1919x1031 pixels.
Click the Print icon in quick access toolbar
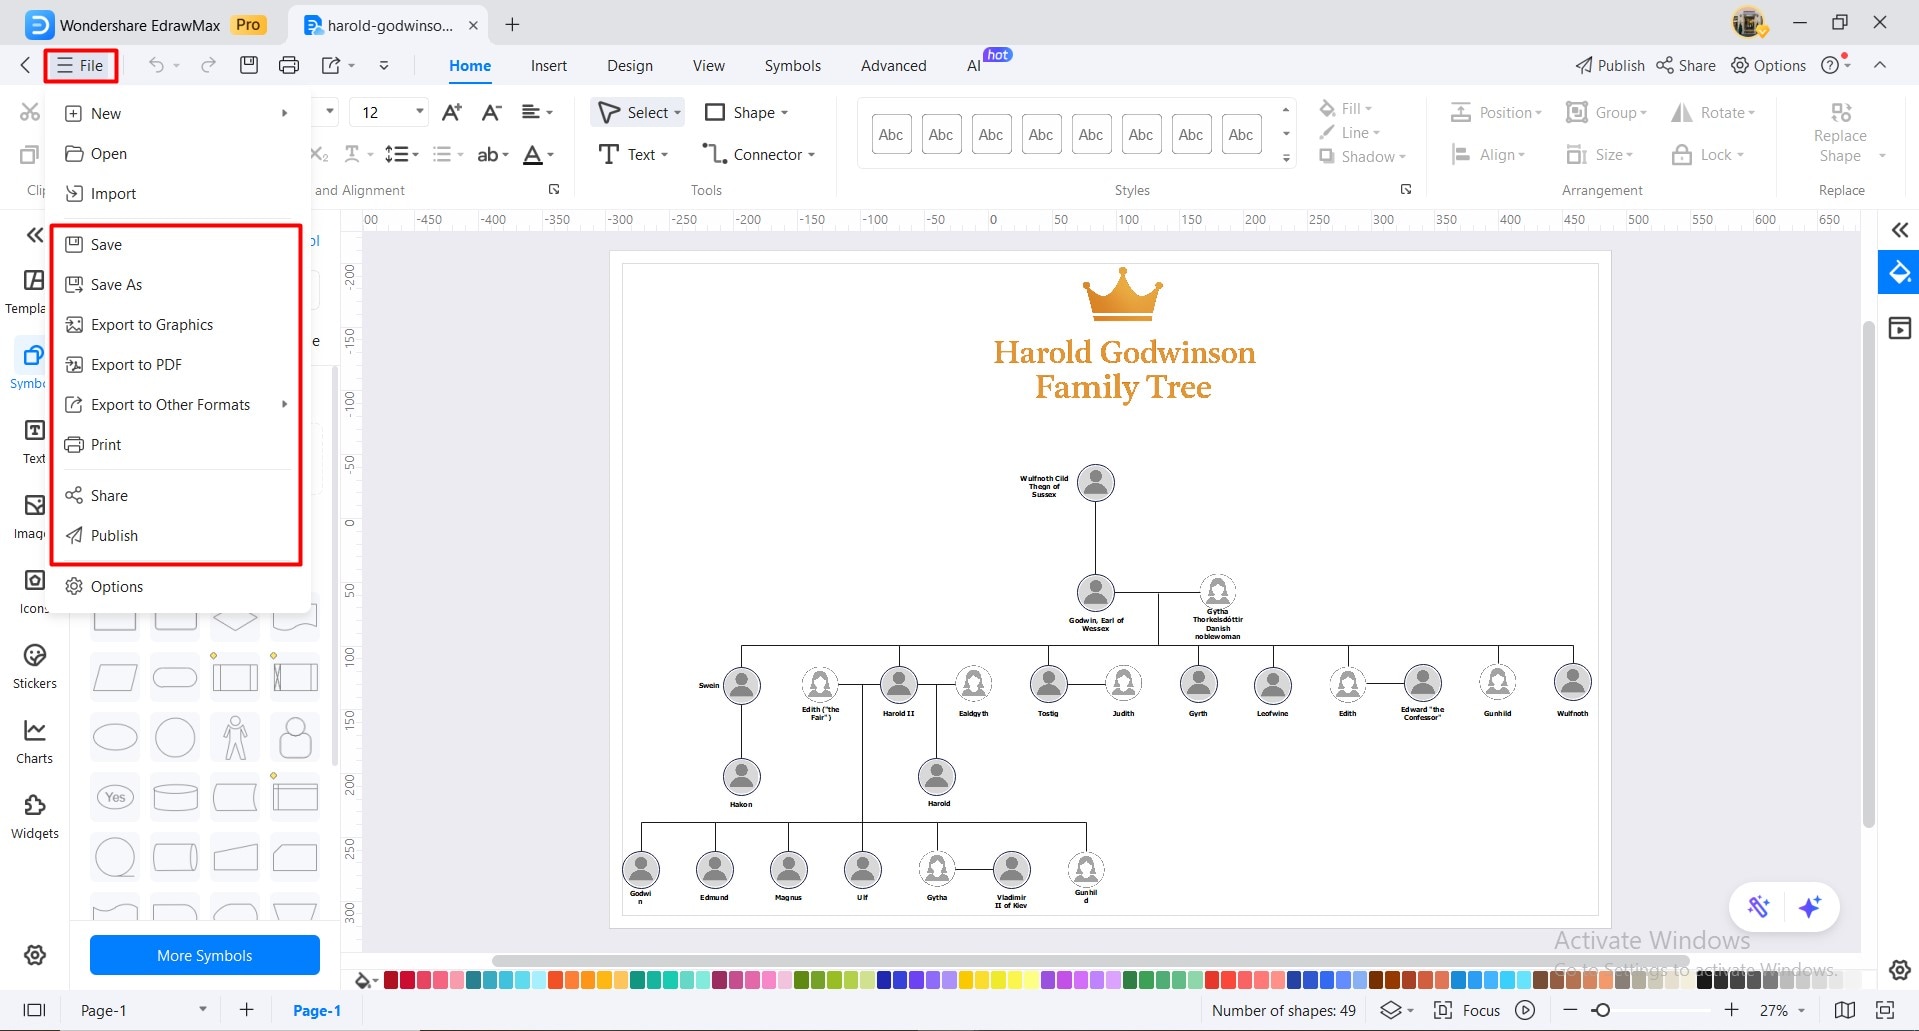point(289,64)
